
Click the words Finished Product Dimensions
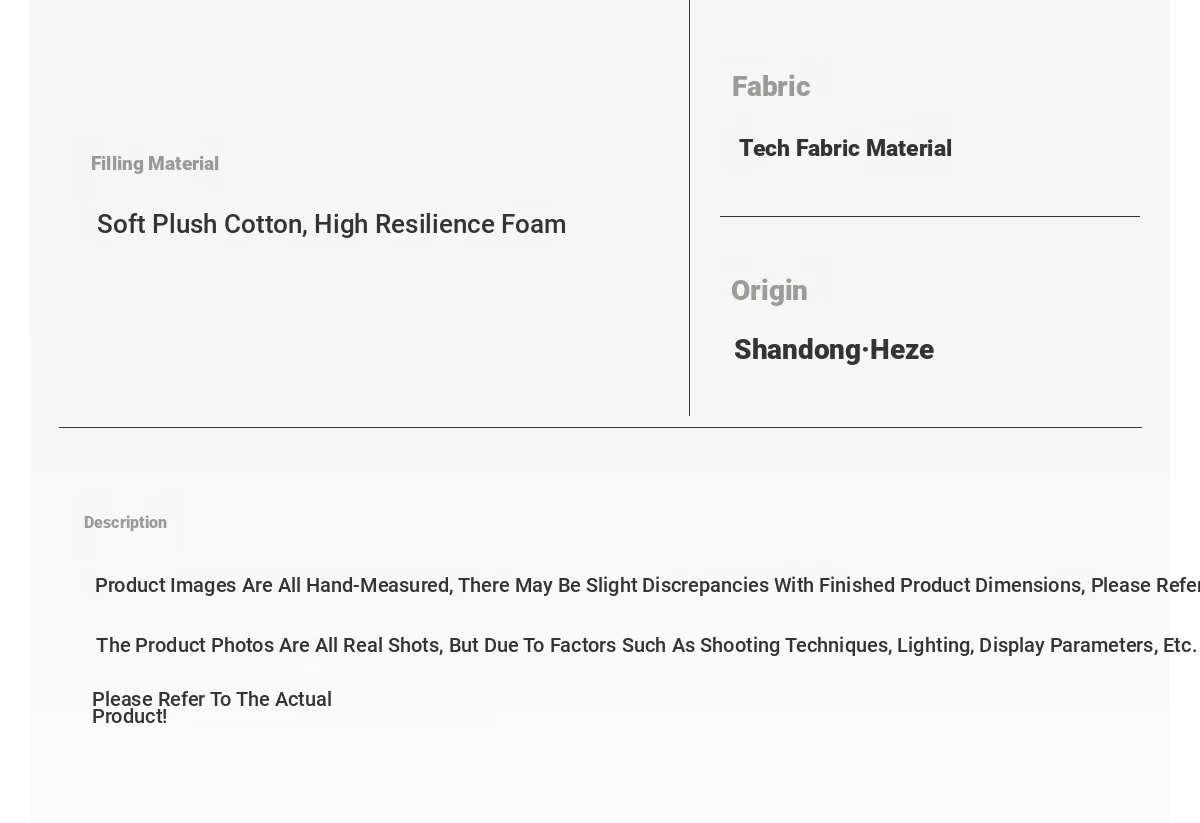click(950, 585)
